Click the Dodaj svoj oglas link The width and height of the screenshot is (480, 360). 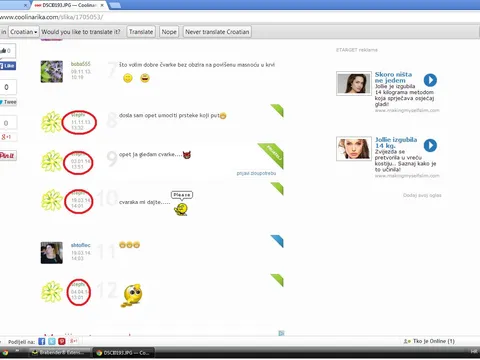[422, 195]
